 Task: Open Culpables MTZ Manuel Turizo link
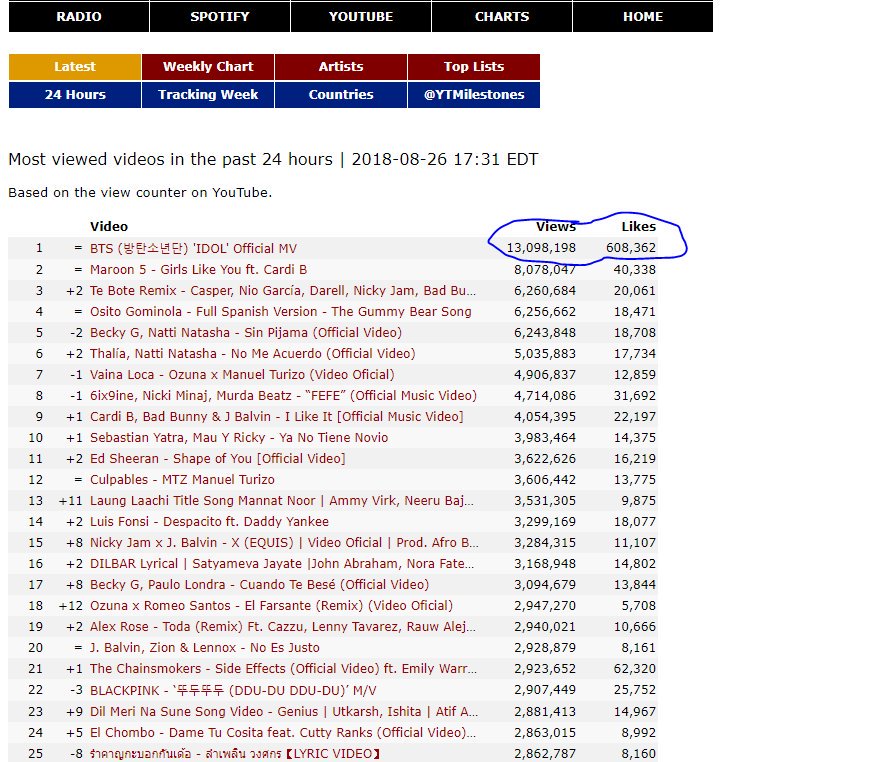click(x=182, y=480)
